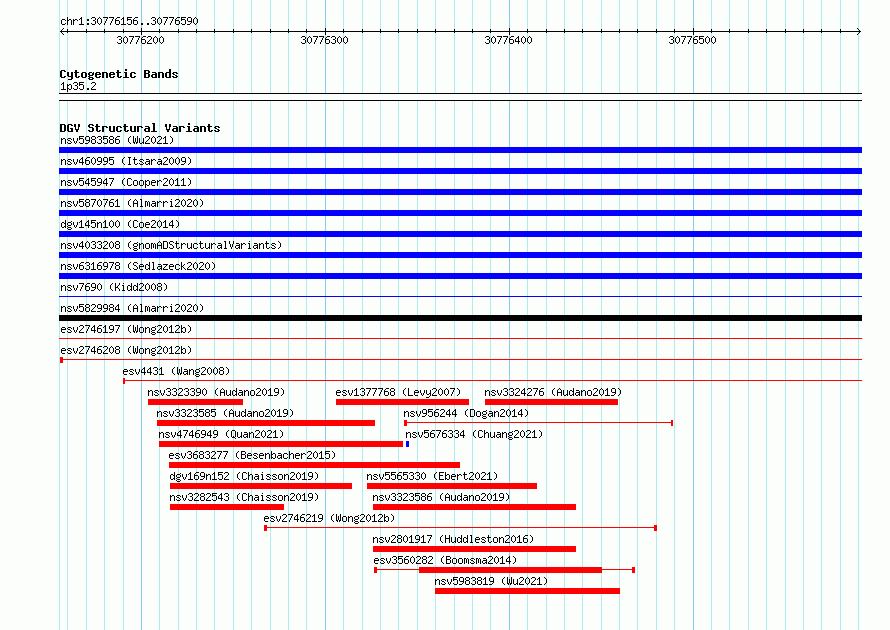Screen dimensions: 890x630
Task: Click the nsv4033208 (gnomADStructuralVariants) label
Action: pos(171,245)
